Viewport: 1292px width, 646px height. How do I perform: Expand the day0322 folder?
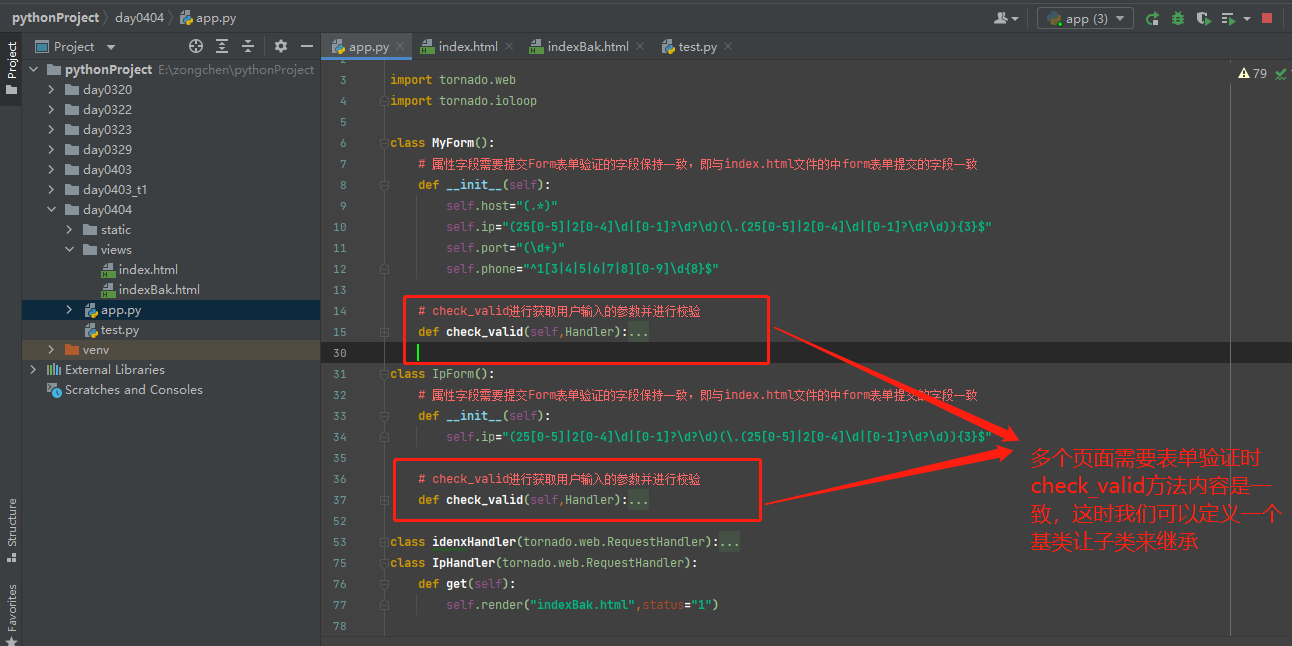click(x=51, y=110)
